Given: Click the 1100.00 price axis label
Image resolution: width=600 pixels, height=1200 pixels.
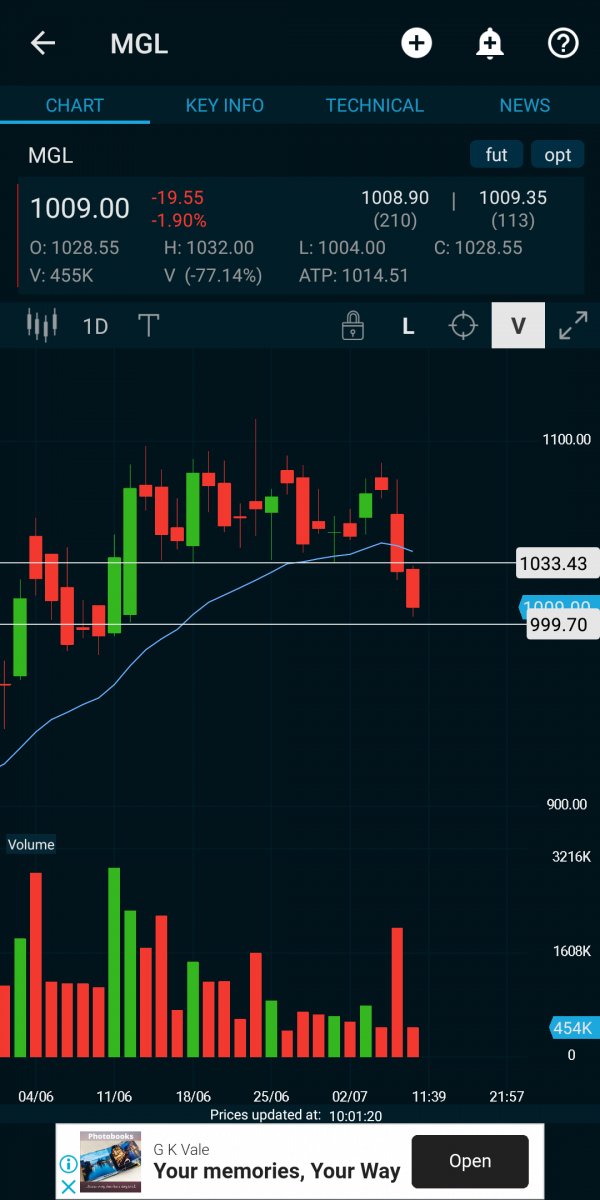Looking at the screenshot, I should [x=566, y=439].
